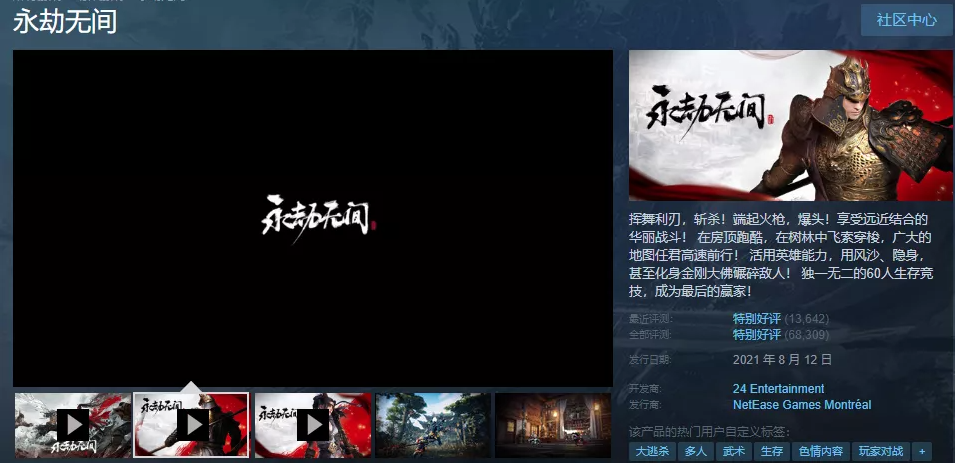Click the 该产品的热门用户自定义标签 heading
Viewport: 955px width, 463px height.
coord(709,432)
